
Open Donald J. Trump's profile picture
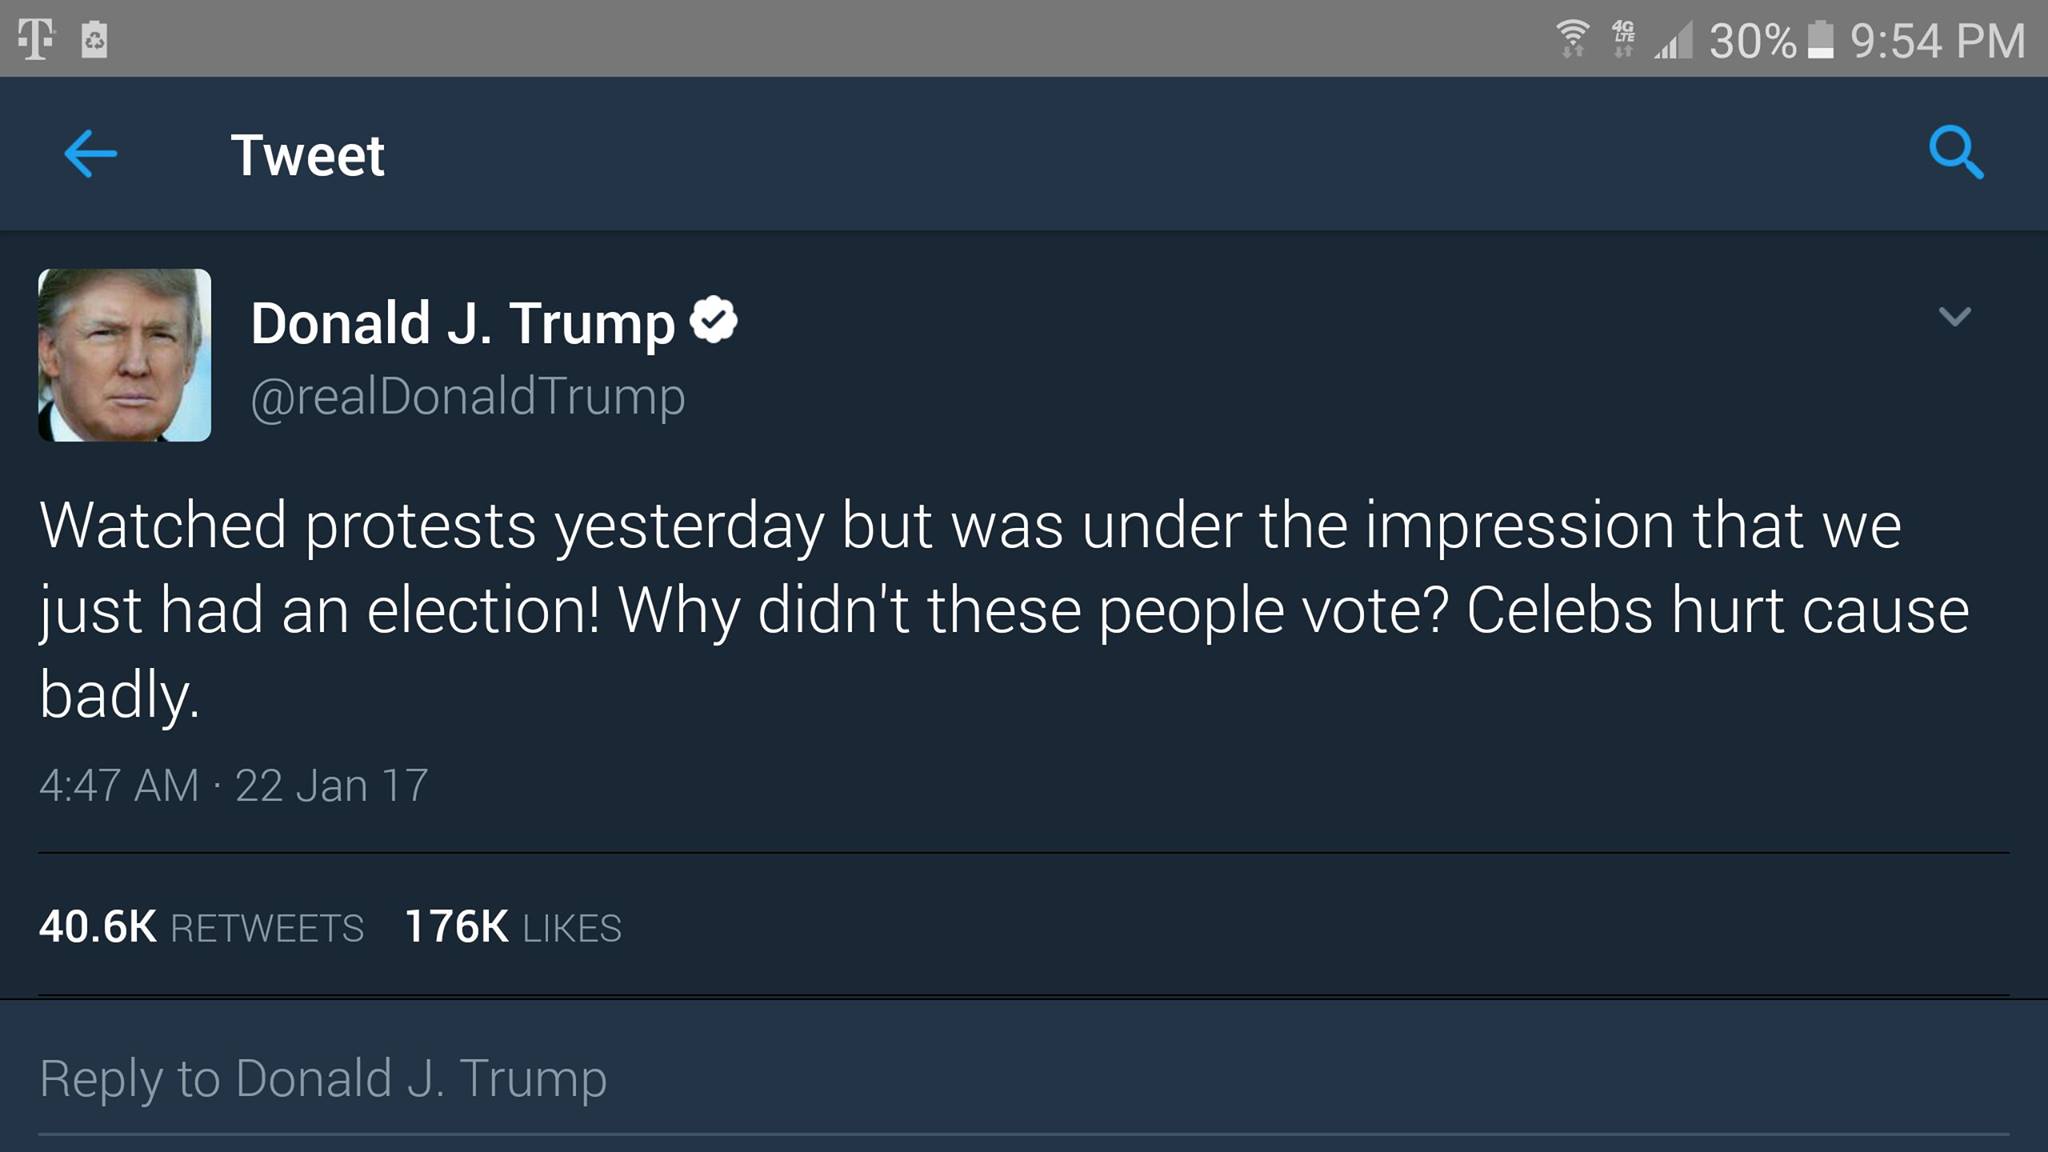click(125, 355)
